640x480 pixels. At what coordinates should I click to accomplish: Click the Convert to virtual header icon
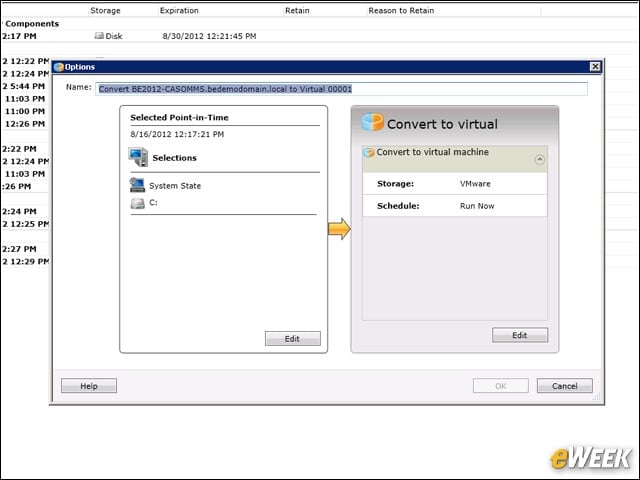click(372, 122)
